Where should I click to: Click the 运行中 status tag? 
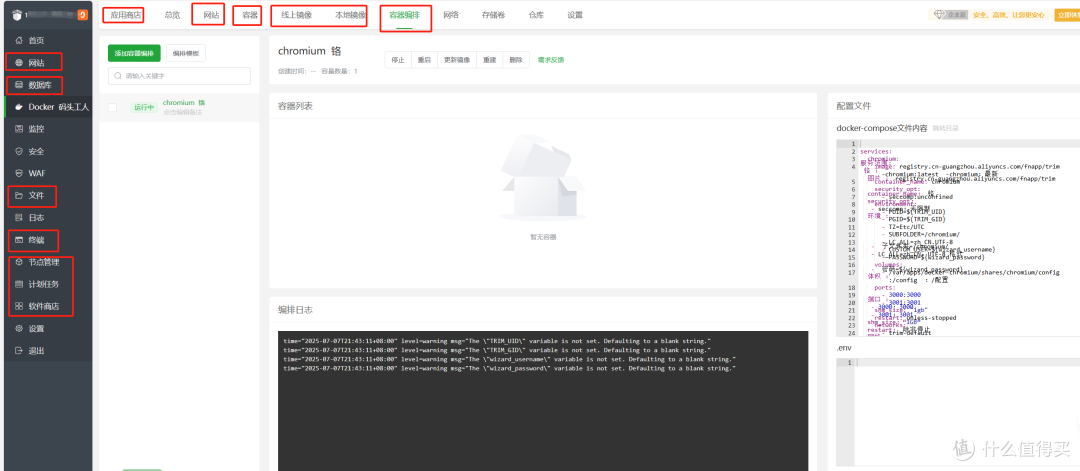click(x=144, y=107)
